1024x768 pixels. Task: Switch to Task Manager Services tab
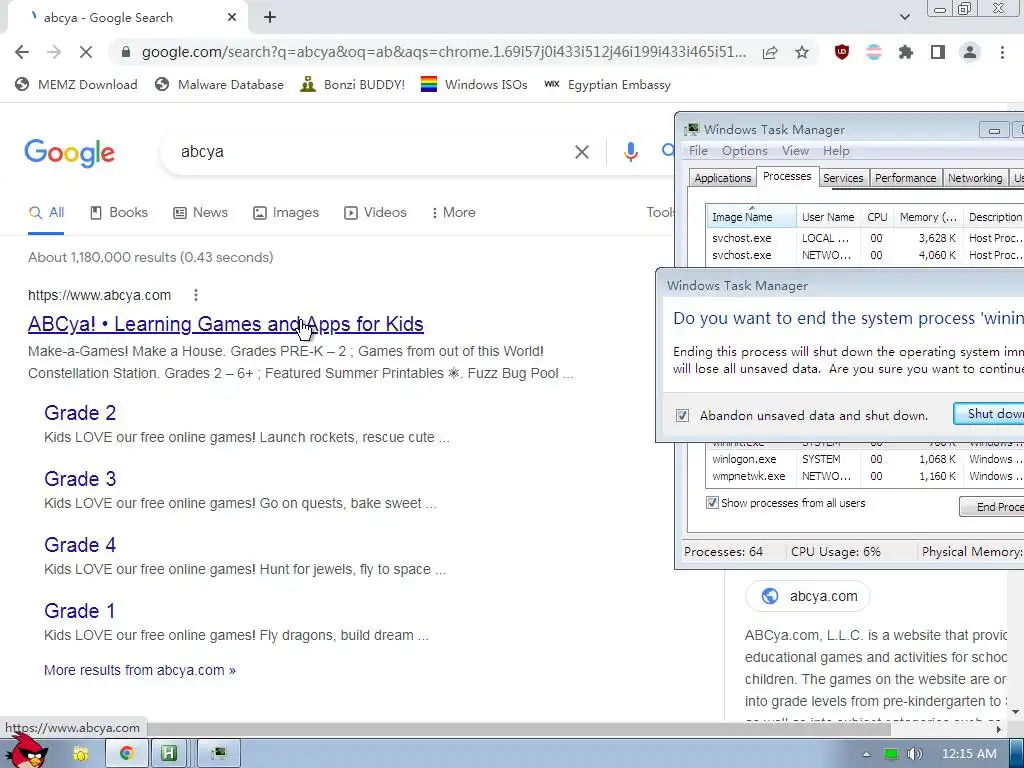(x=843, y=178)
